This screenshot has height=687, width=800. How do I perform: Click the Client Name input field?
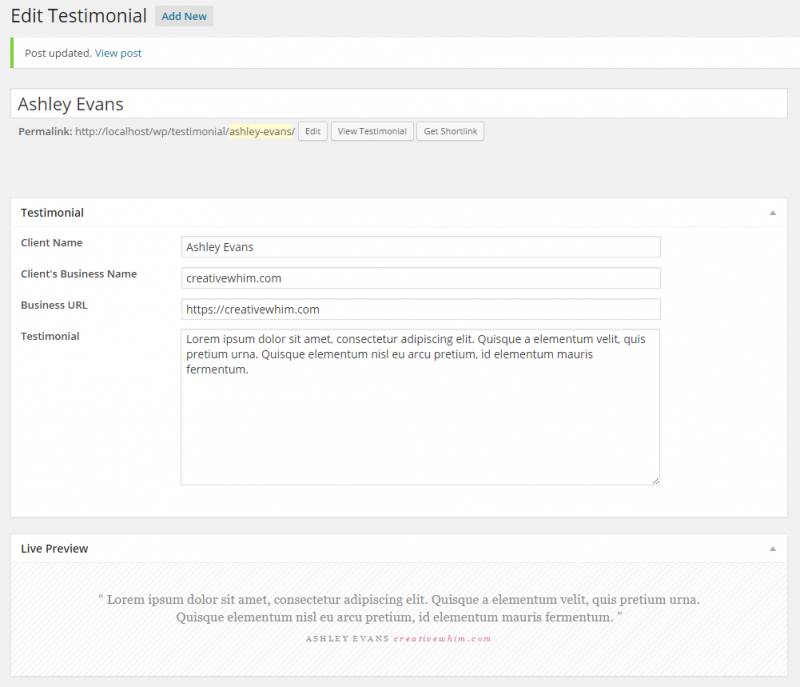pyautogui.click(x=420, y=247)
